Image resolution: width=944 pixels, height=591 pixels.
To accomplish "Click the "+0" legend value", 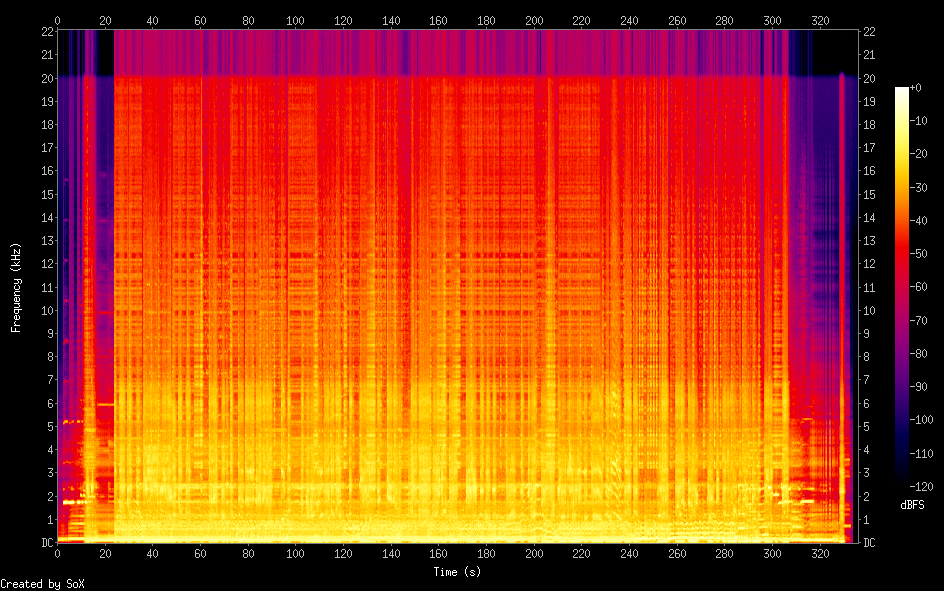I will (915, 88).
